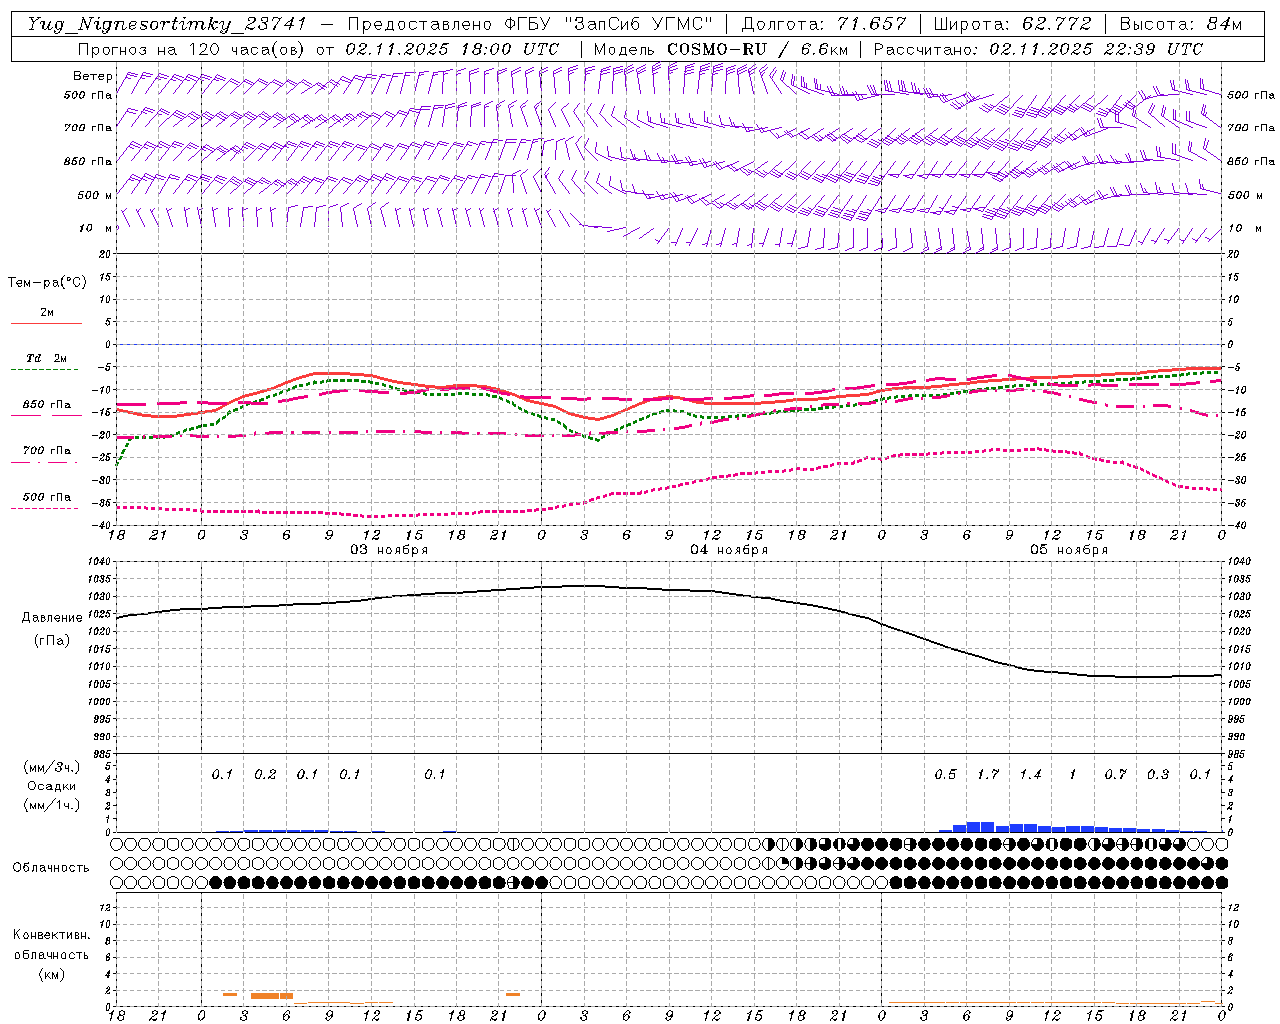Click the Td 2м legend entry
1280x1024 pixels.
(x=47, y=358)
